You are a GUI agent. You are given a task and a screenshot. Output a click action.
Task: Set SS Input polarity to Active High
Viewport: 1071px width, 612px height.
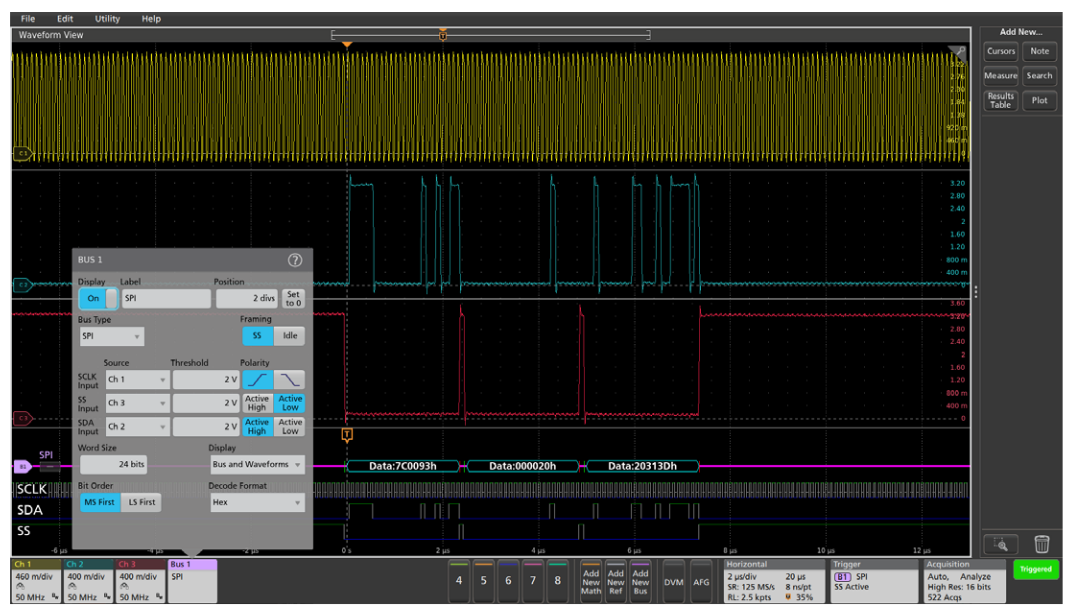pyautogui.click(x=256, y=404)
